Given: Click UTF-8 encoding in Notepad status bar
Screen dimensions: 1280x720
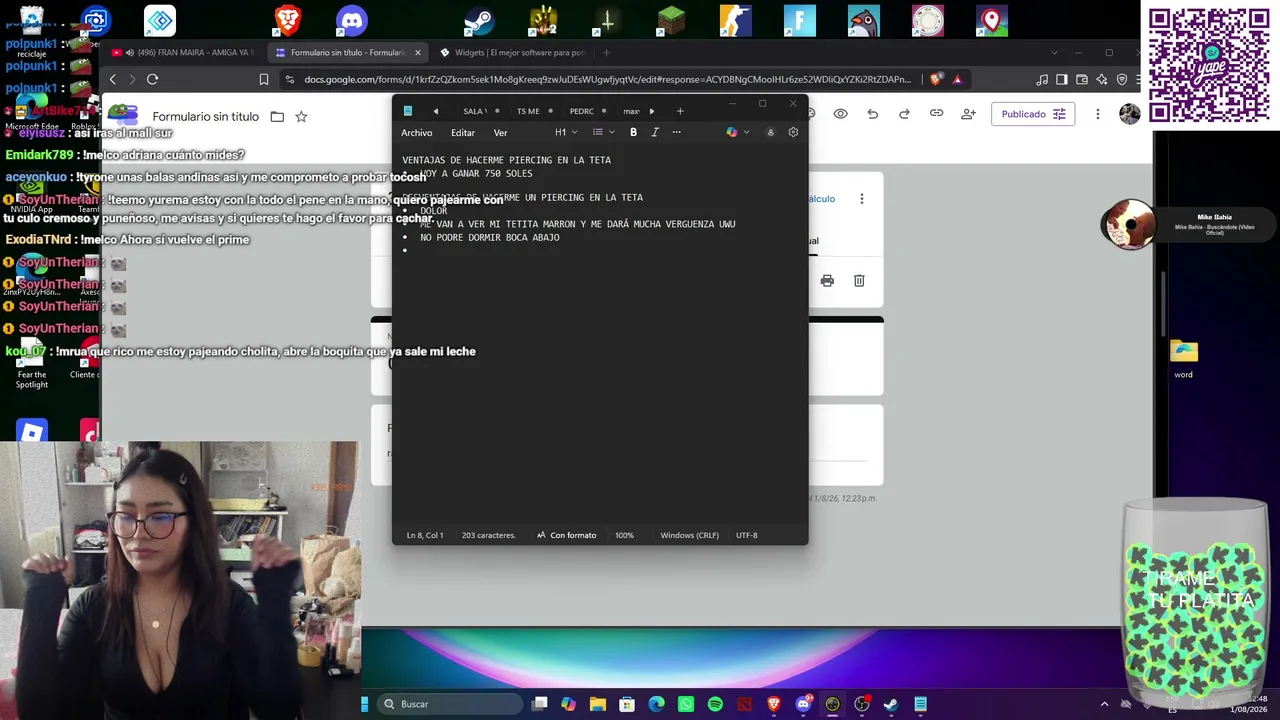Looking at the screenshot, I should 746,535.
